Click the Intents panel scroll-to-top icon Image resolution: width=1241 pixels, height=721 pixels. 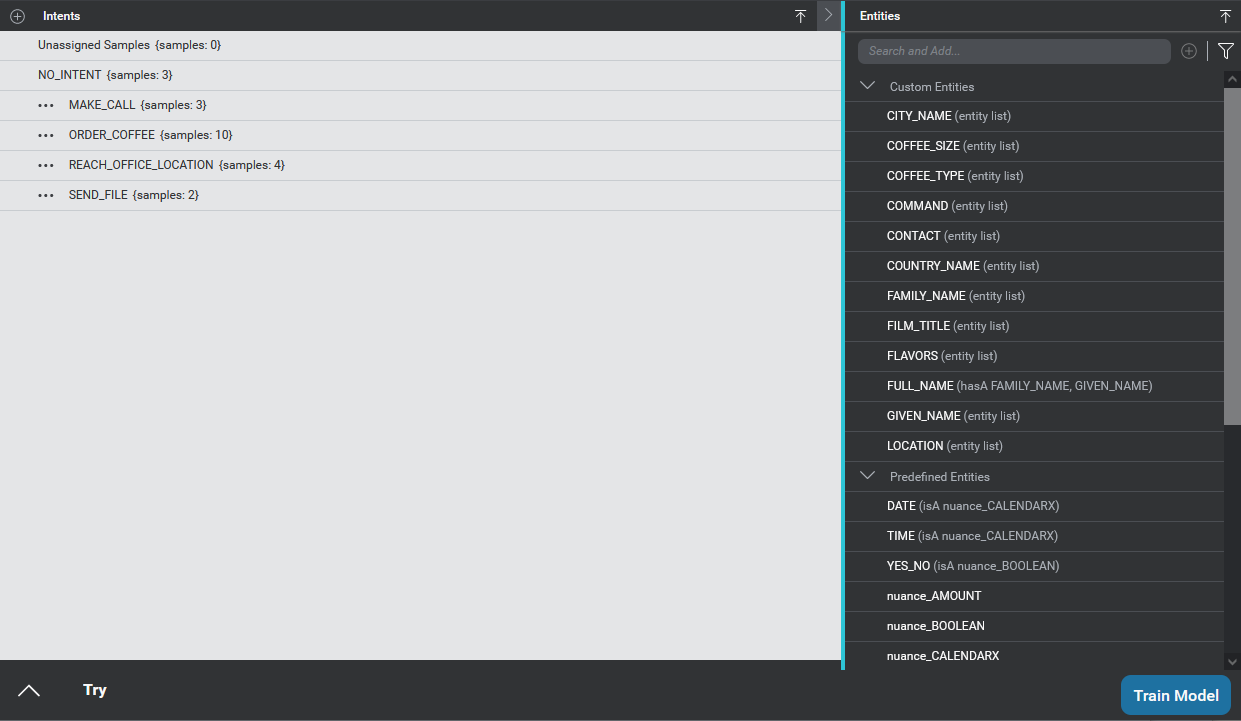tap(800, 16)
